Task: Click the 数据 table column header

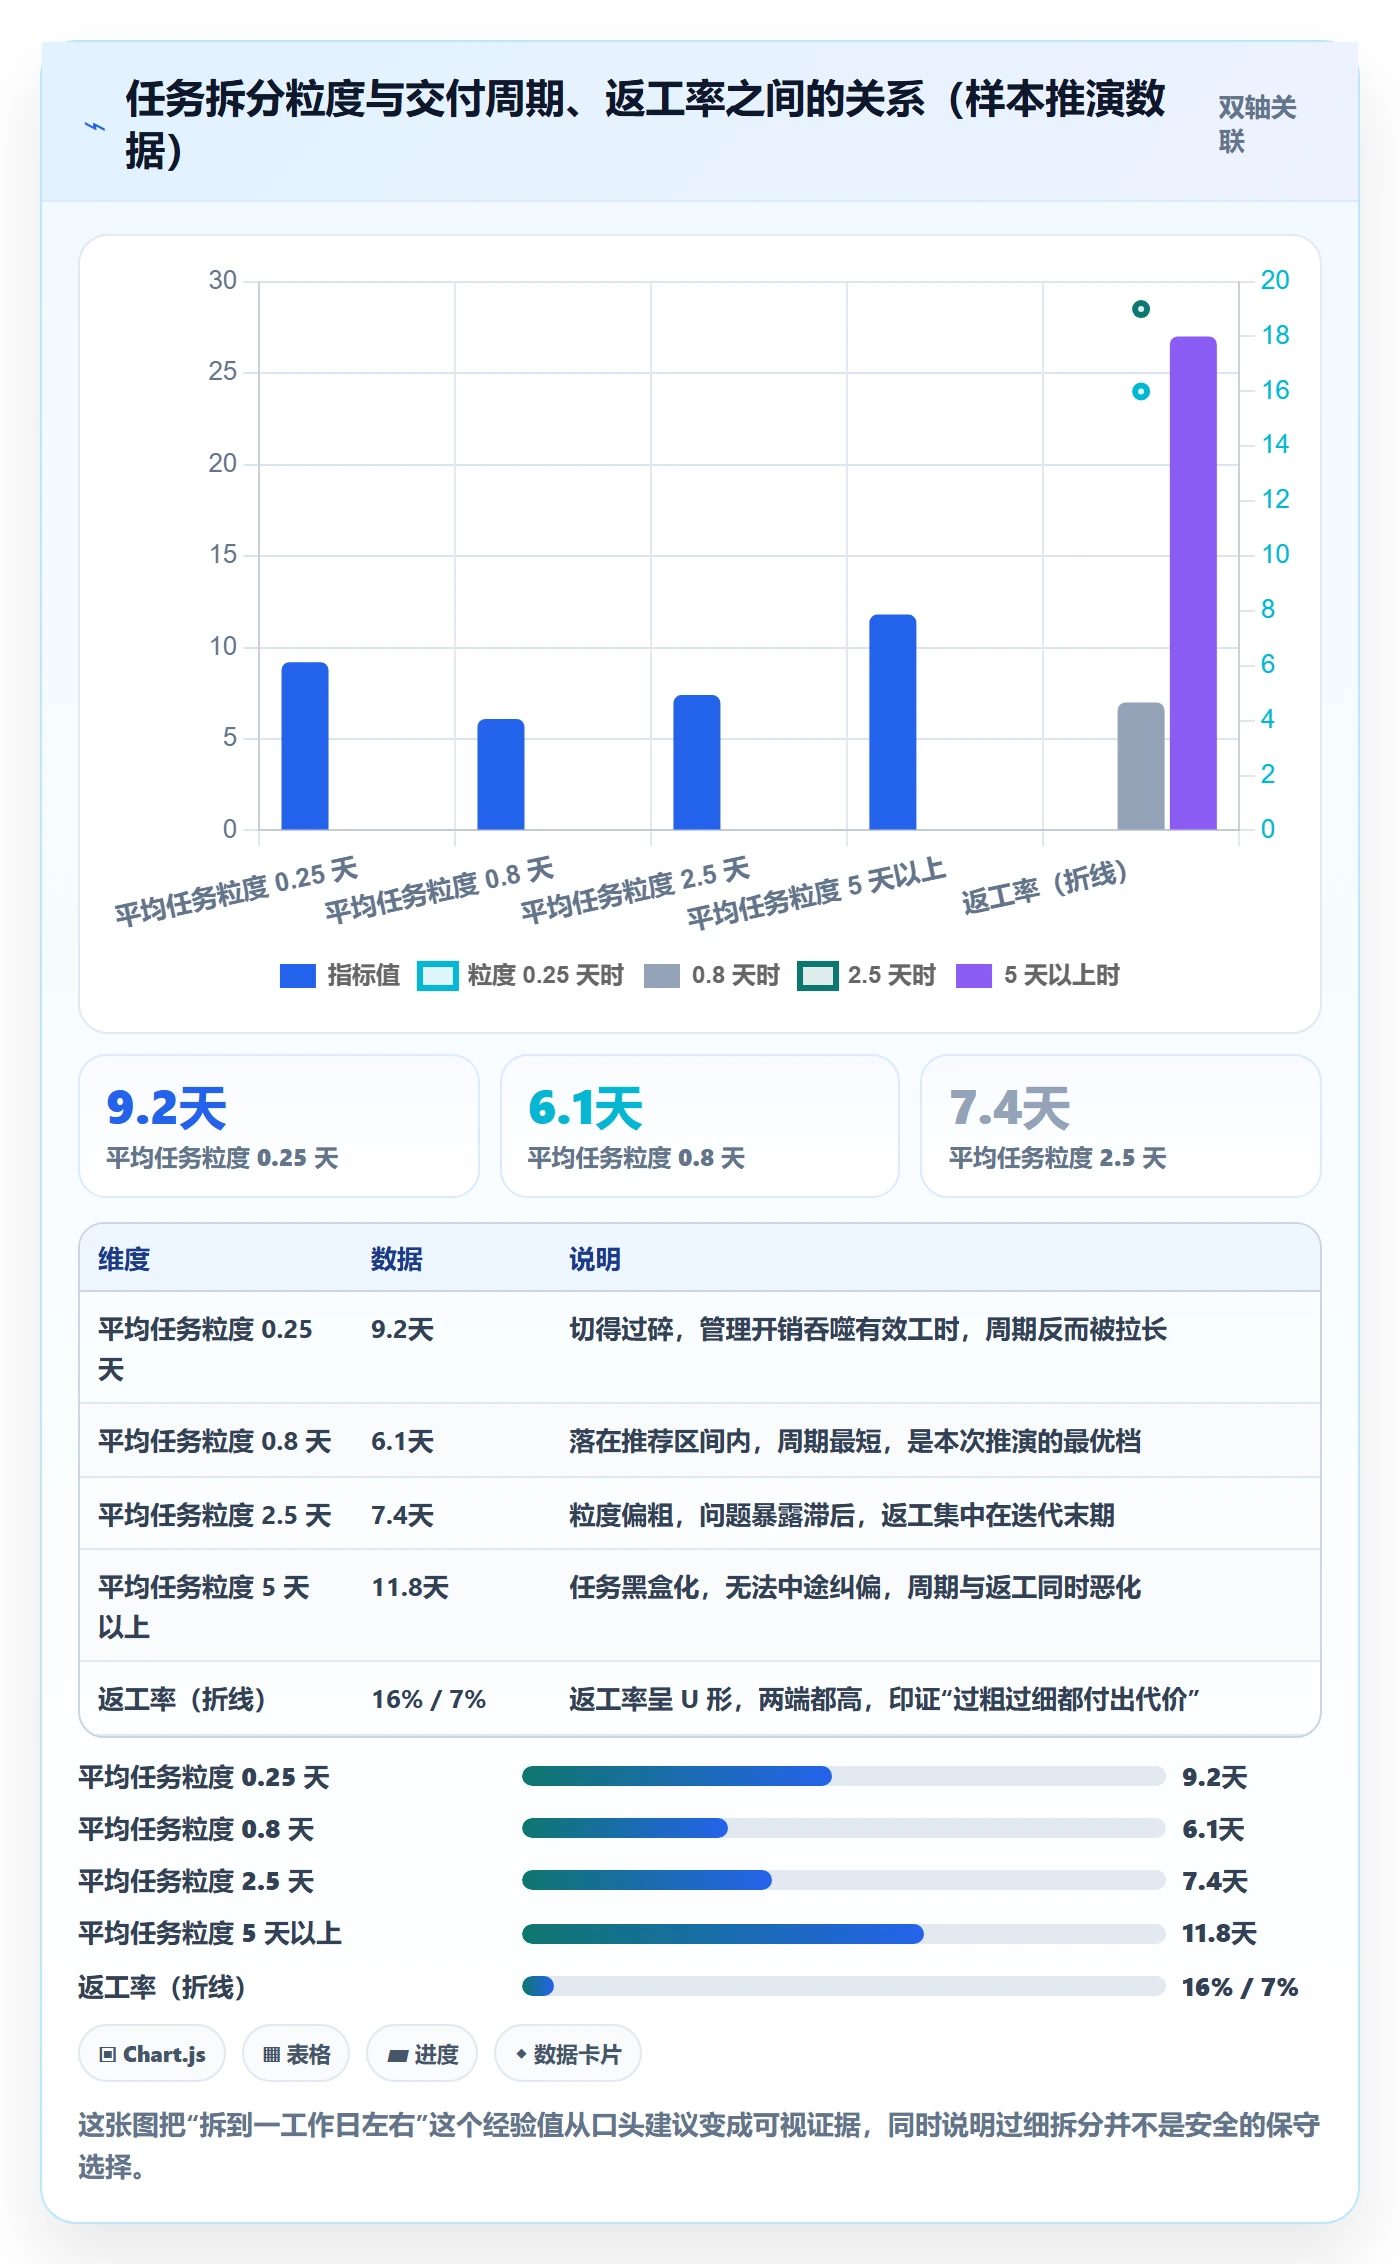Action: pos(397,1259)
